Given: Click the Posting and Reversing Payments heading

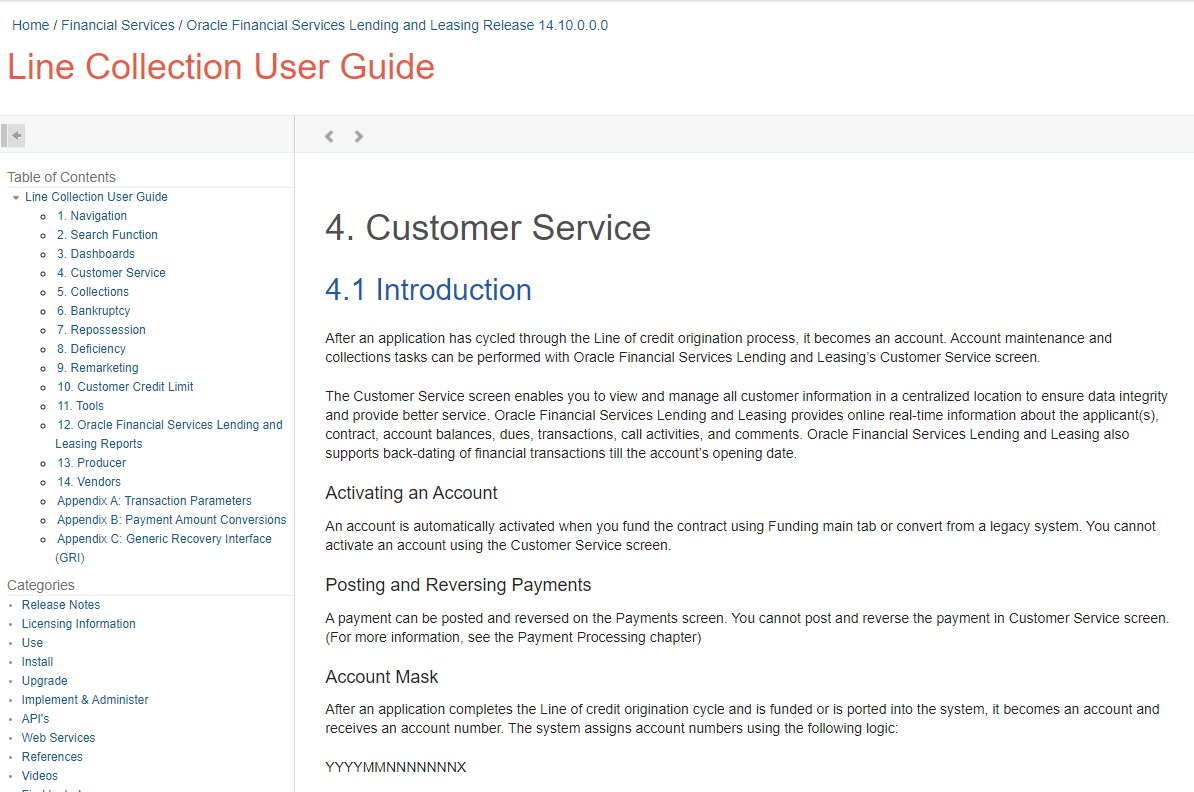Looking at the screenshot, I should click(x=458, y=585).
